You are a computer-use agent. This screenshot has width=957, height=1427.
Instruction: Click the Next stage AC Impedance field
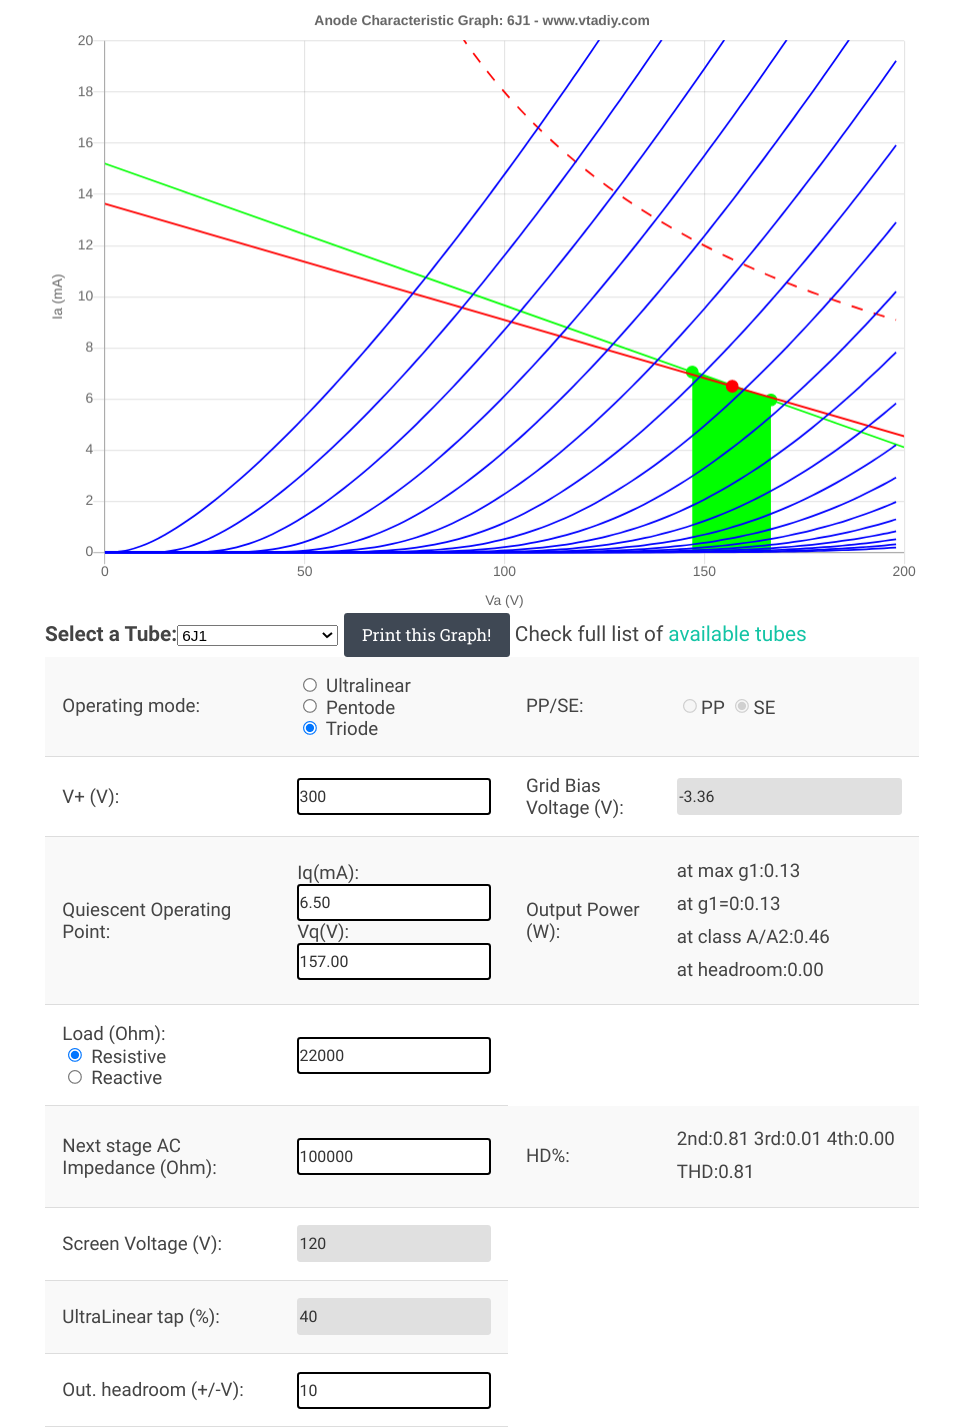394,1156
